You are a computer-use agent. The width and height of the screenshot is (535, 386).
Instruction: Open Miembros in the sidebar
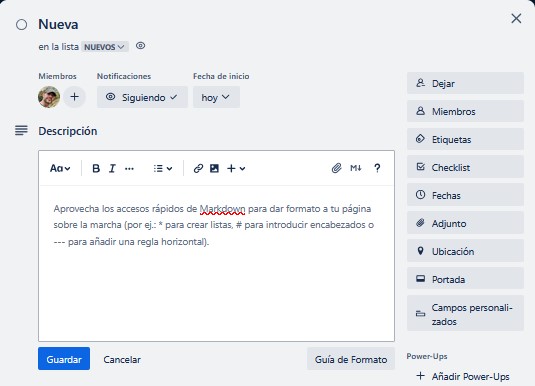pos(465,111)
